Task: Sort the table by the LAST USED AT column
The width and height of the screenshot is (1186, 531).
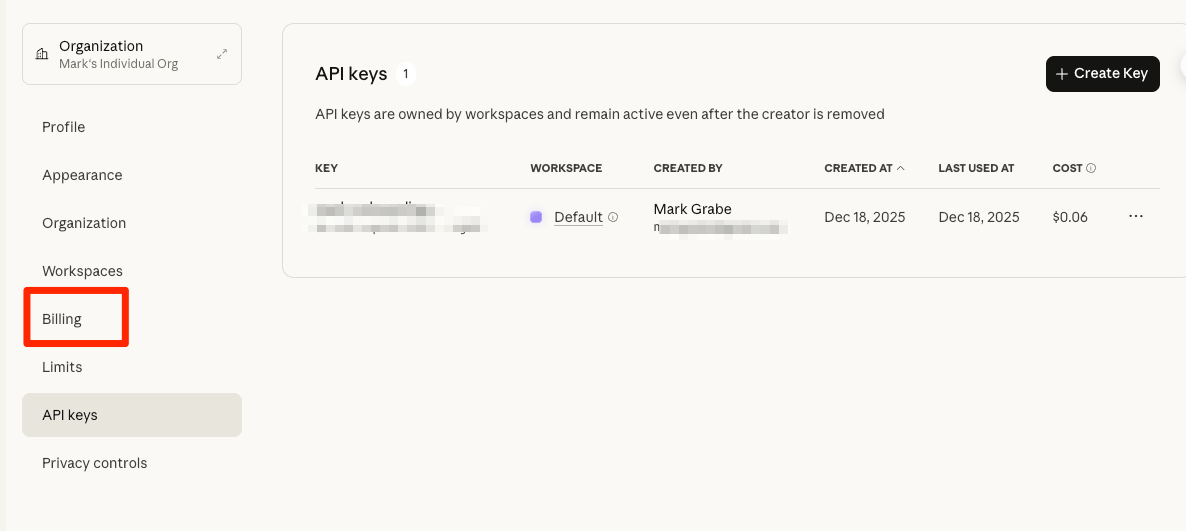Action: (x=976, y=168)
